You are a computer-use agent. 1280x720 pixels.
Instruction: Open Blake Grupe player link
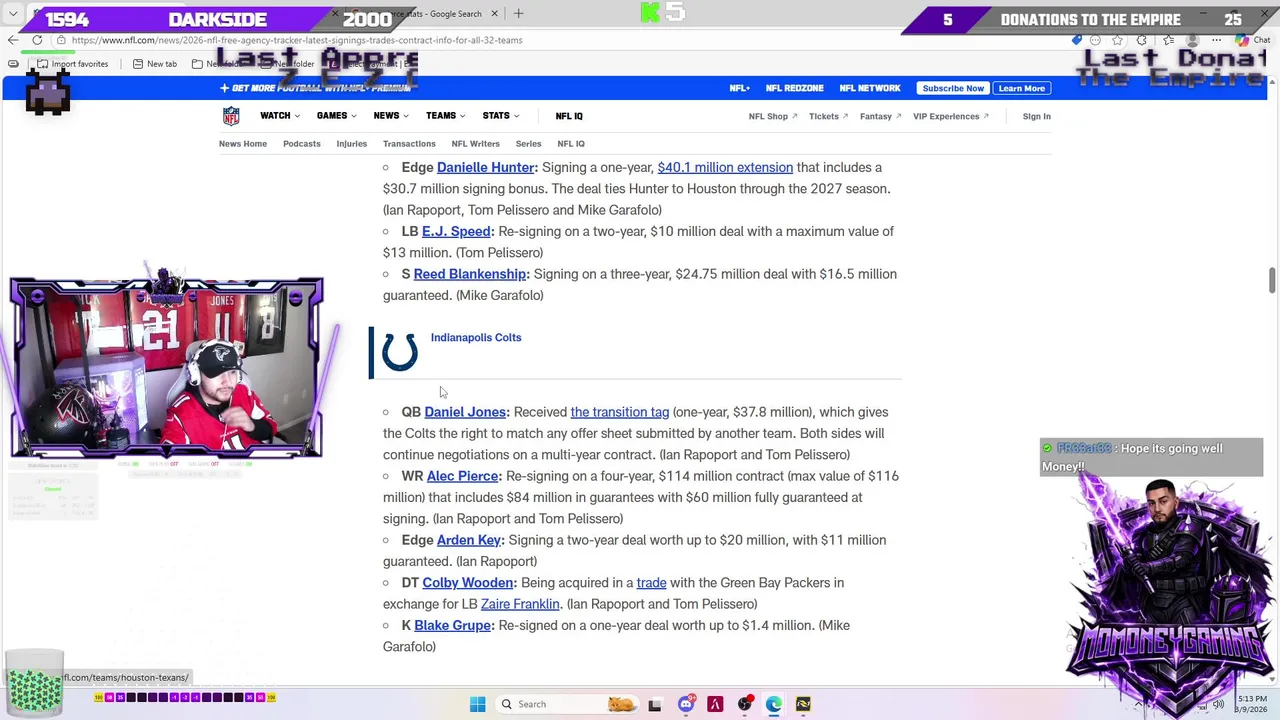(452, 625)
